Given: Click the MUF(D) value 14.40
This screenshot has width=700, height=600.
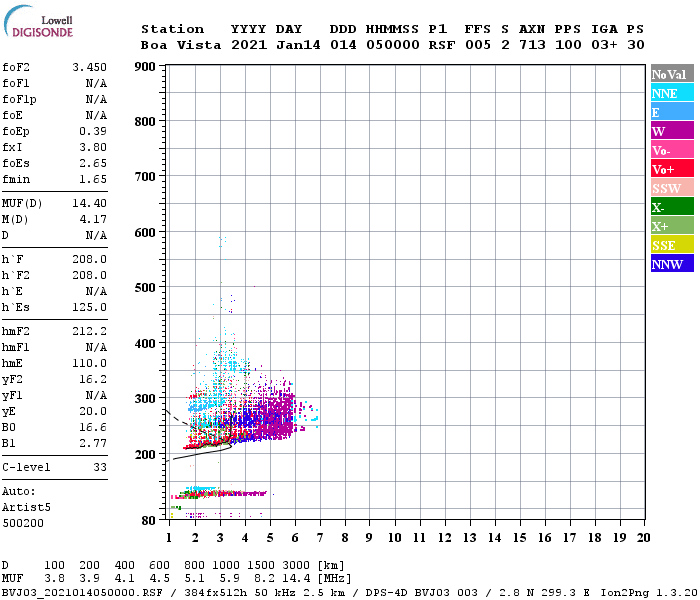Looking at the screenshot, I should 89,203.
